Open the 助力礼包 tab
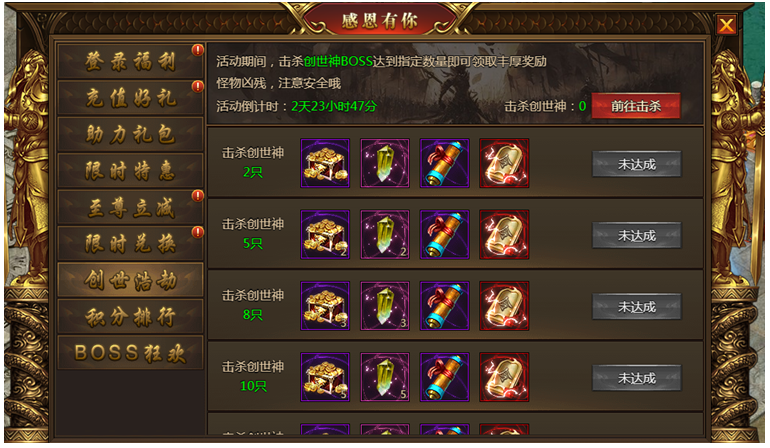770x448 pixels. pos(130,134)
